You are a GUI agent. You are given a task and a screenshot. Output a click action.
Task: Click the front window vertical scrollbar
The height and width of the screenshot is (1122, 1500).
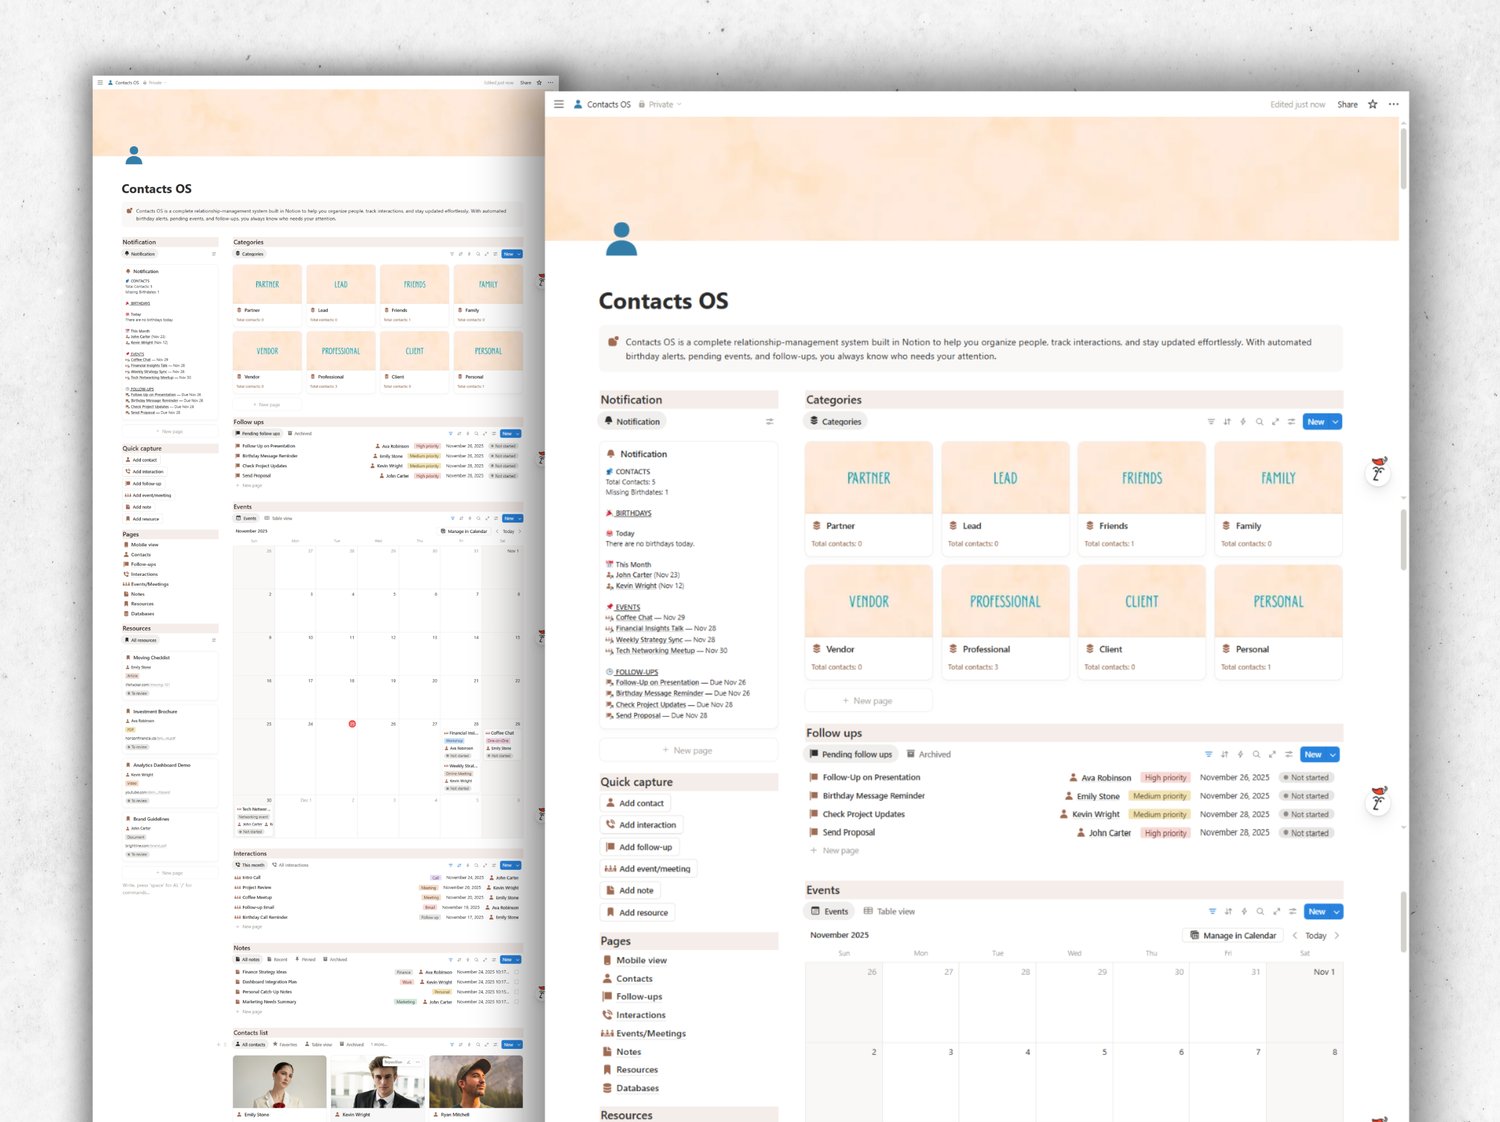(x=1404, y=160)
